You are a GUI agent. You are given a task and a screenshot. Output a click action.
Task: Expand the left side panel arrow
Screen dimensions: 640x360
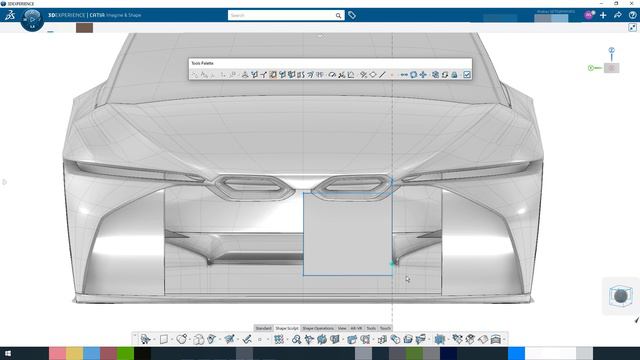[x=4, y=182]
